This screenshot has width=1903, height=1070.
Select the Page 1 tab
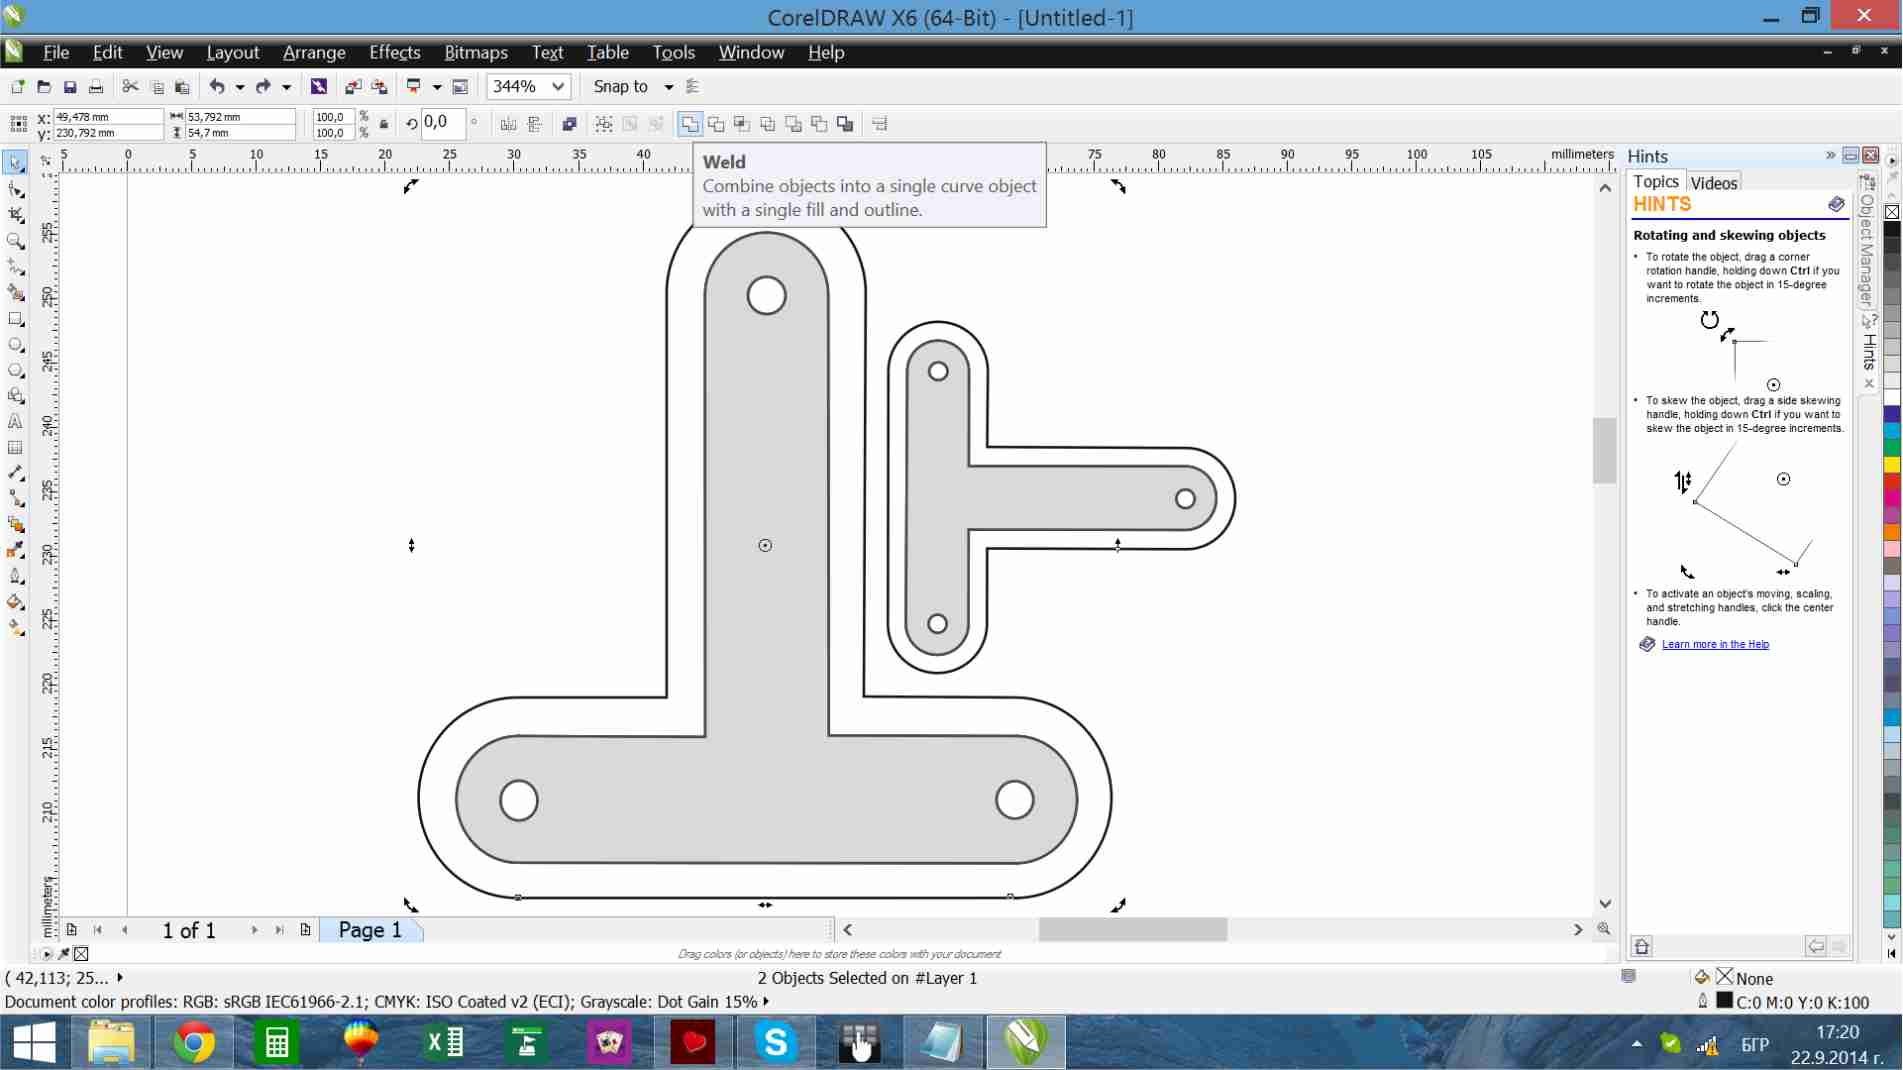(370, 930)
